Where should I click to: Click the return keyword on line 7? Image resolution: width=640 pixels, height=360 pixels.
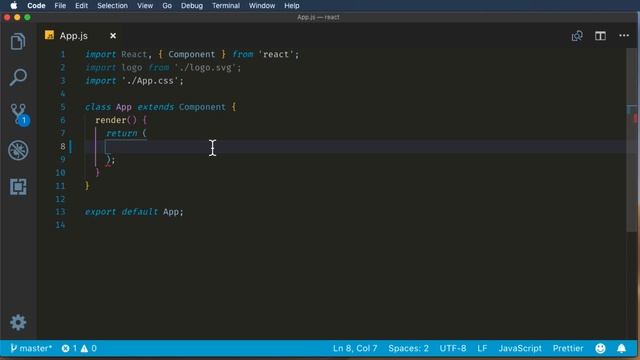(121, 133)
